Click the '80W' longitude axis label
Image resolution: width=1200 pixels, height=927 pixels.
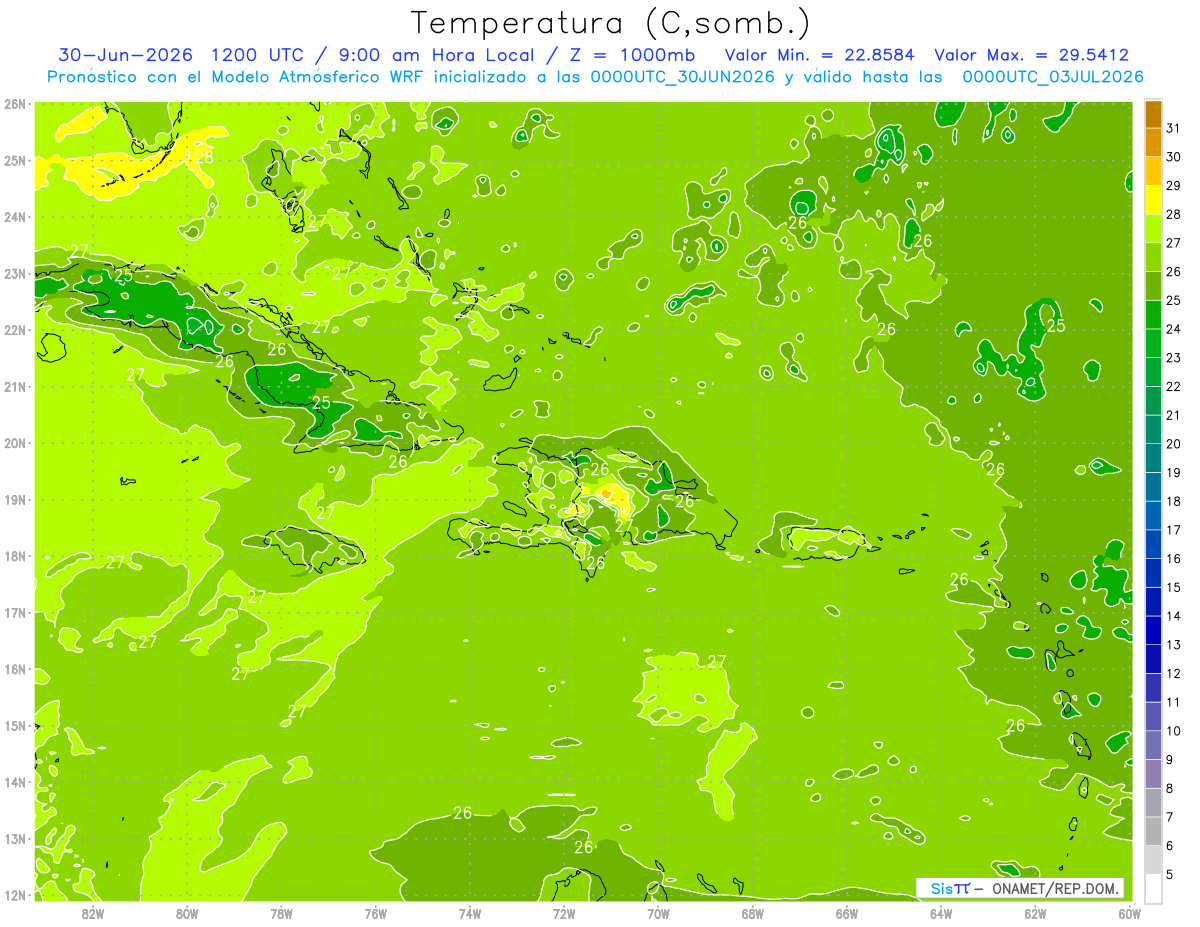click(x=187, y=913)
